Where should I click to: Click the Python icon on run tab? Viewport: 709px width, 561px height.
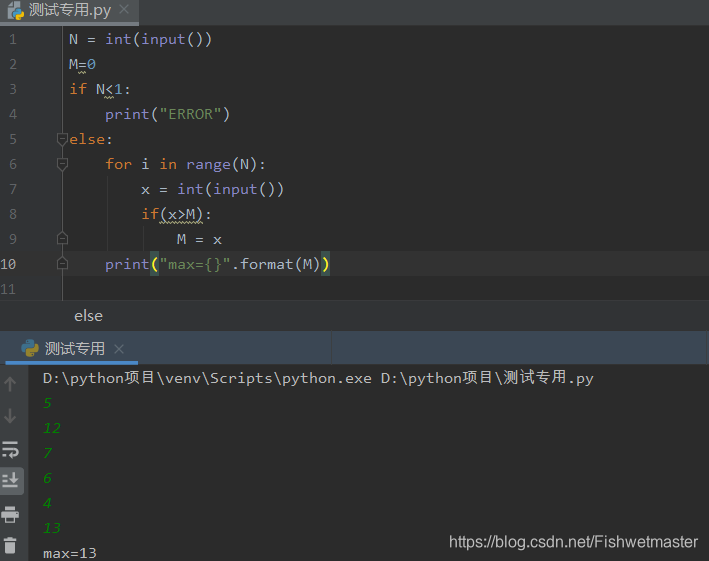click(x=30, y=349)
